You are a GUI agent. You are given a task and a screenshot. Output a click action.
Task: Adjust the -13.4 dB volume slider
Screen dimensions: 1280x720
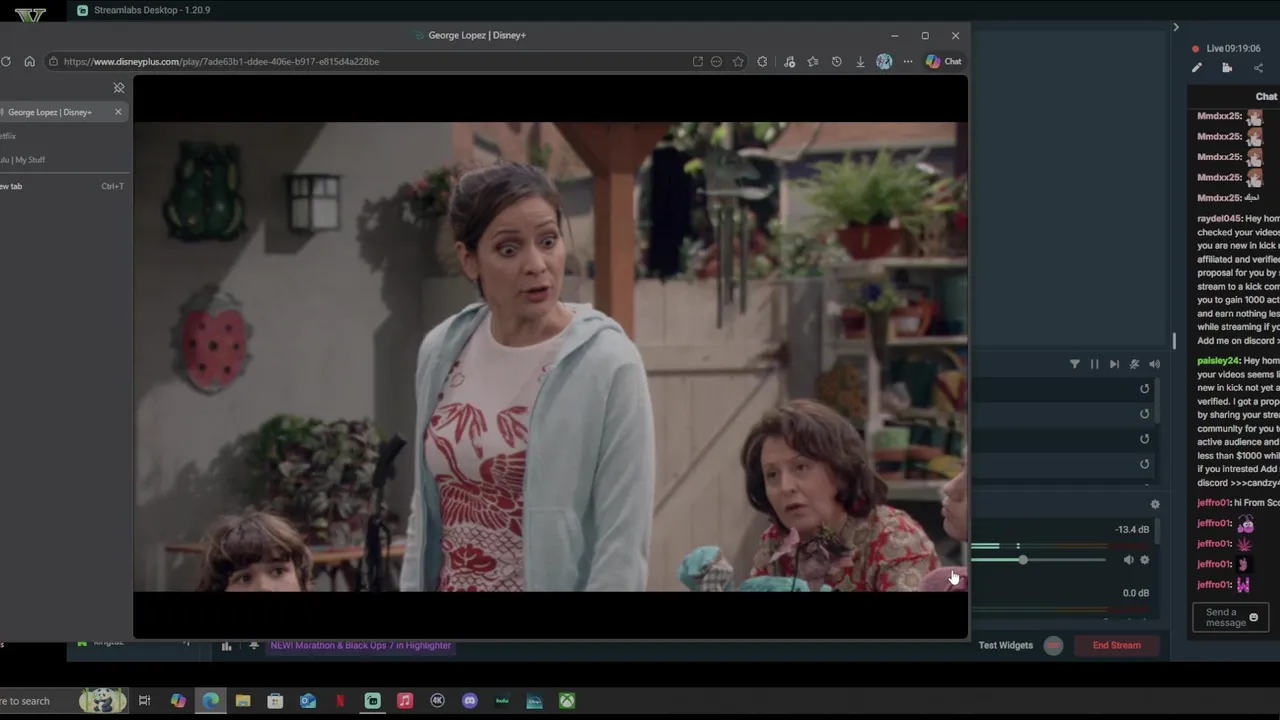pyautogui.click(x=1038, y=560)
